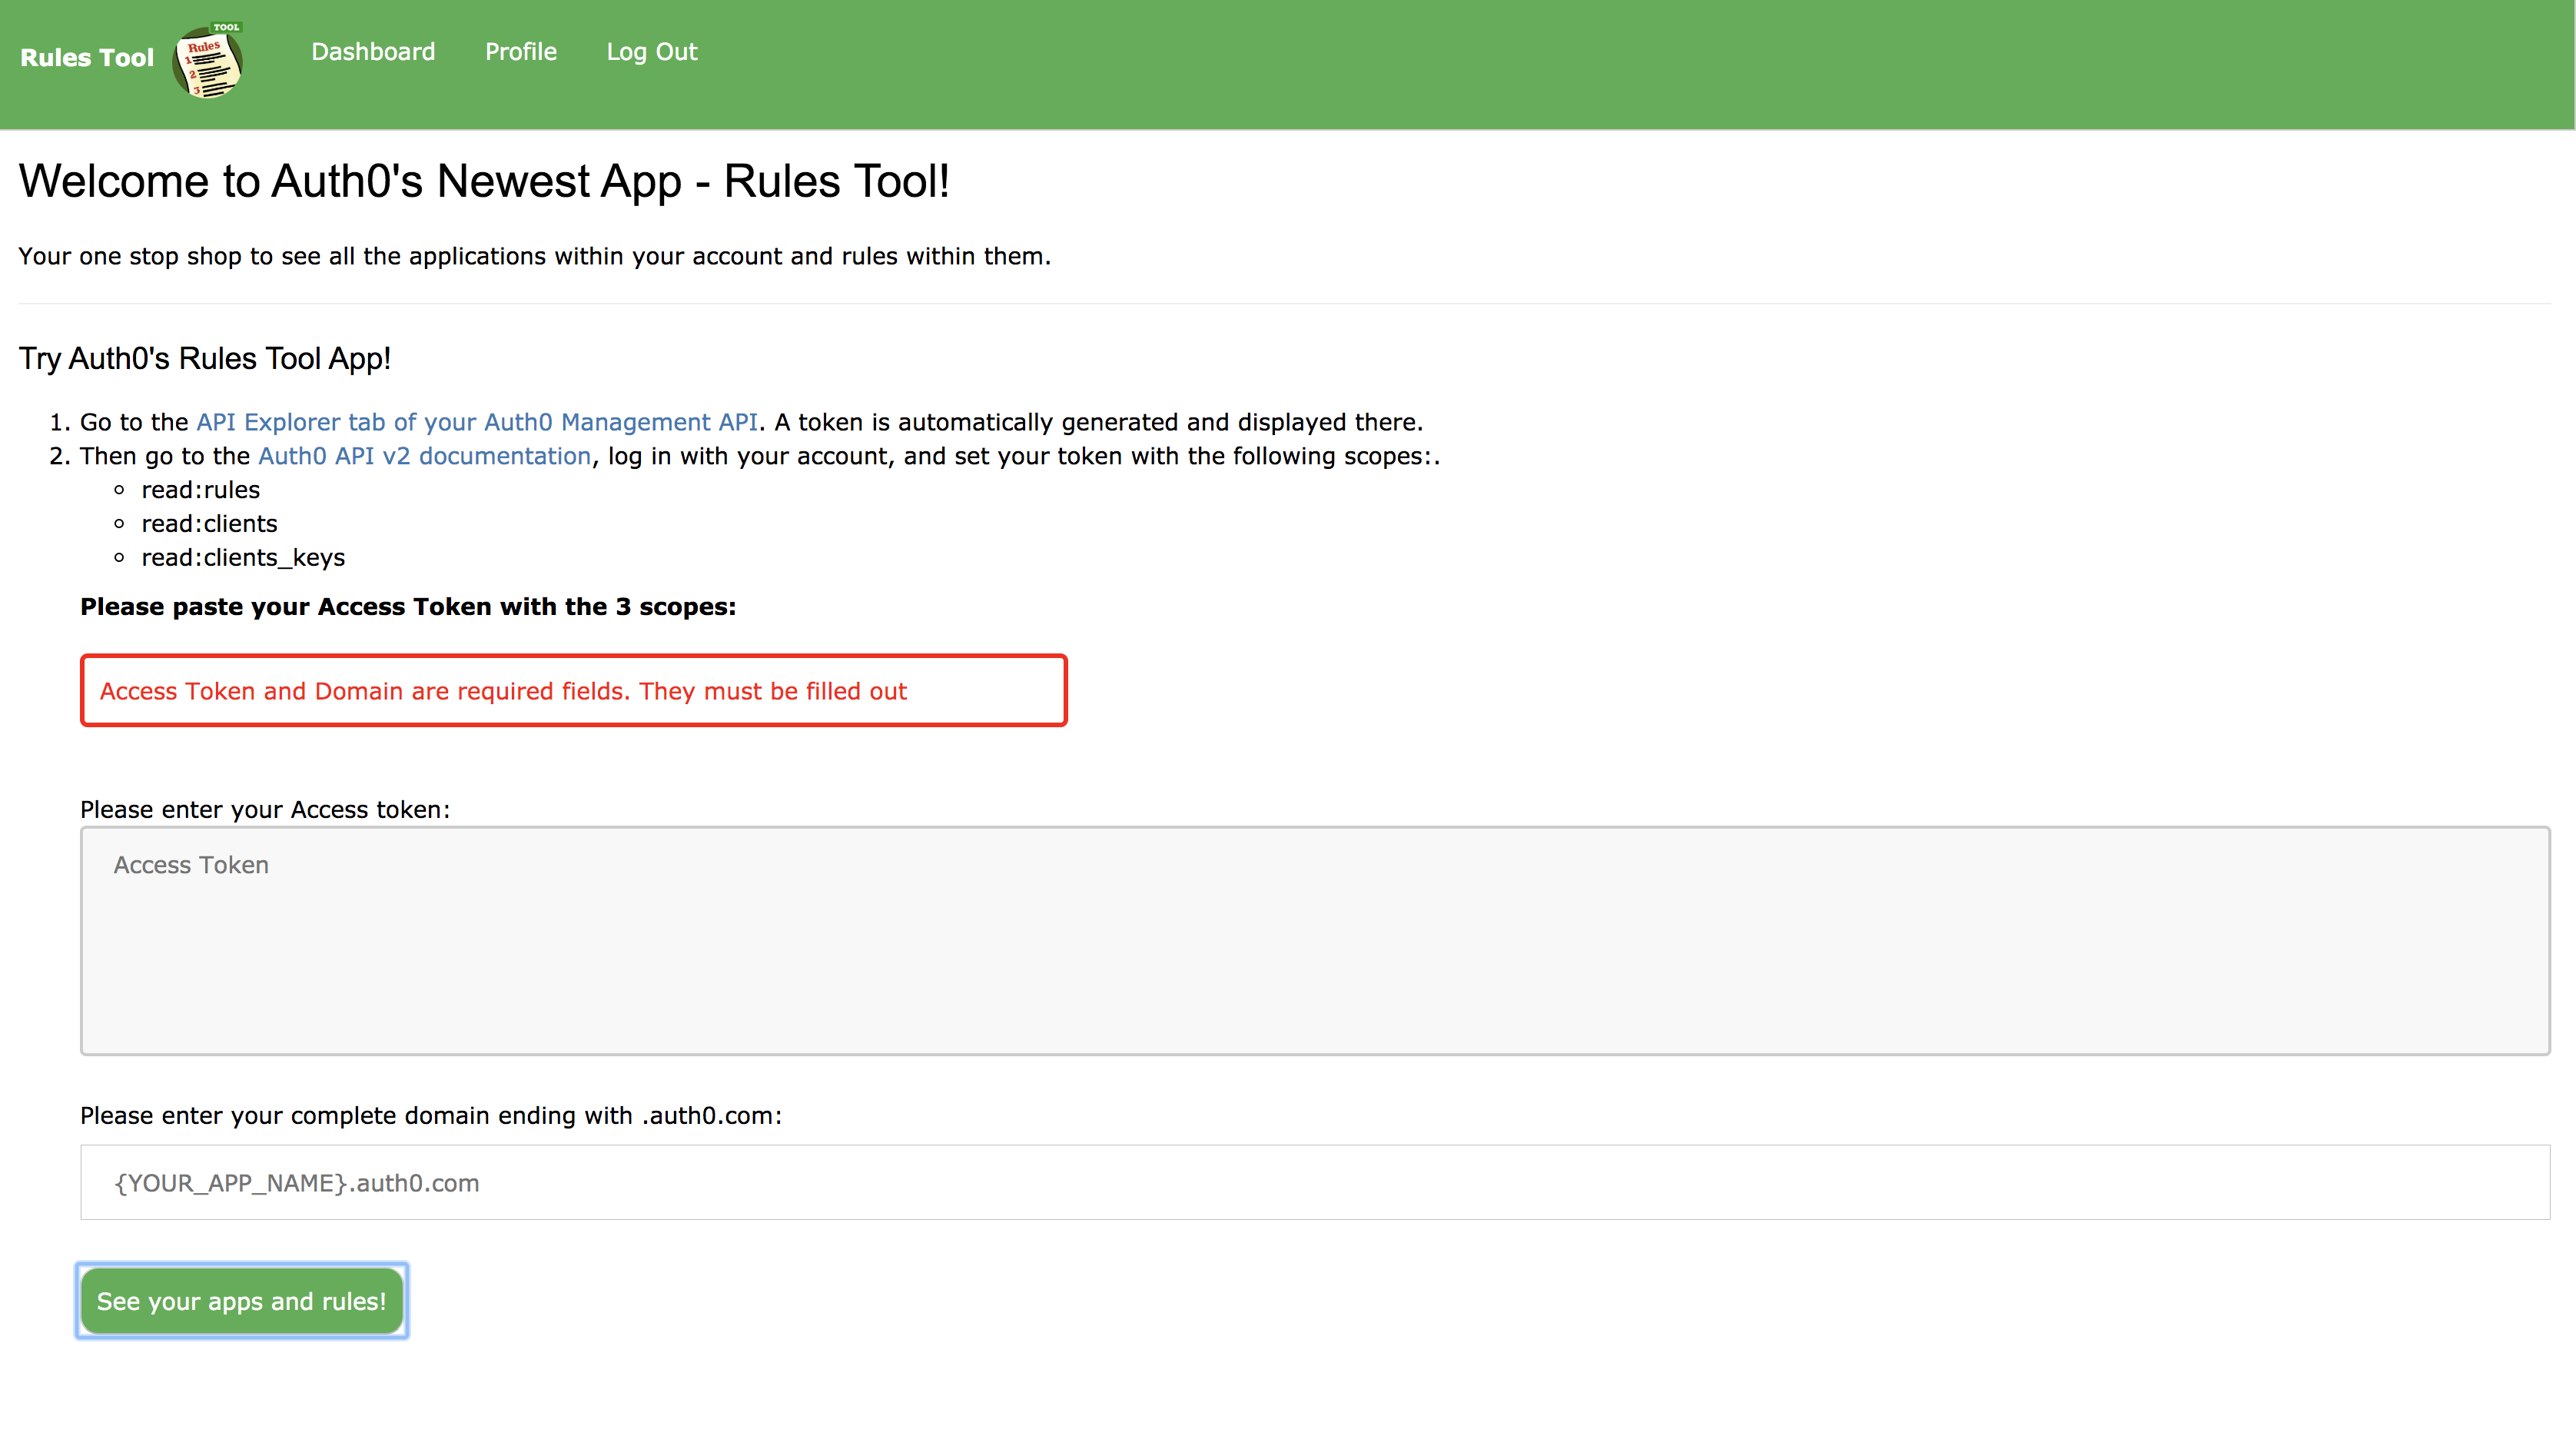Click the Rules Tool brand text
The image size is (2576, 1436).
(x=87, y=58)
